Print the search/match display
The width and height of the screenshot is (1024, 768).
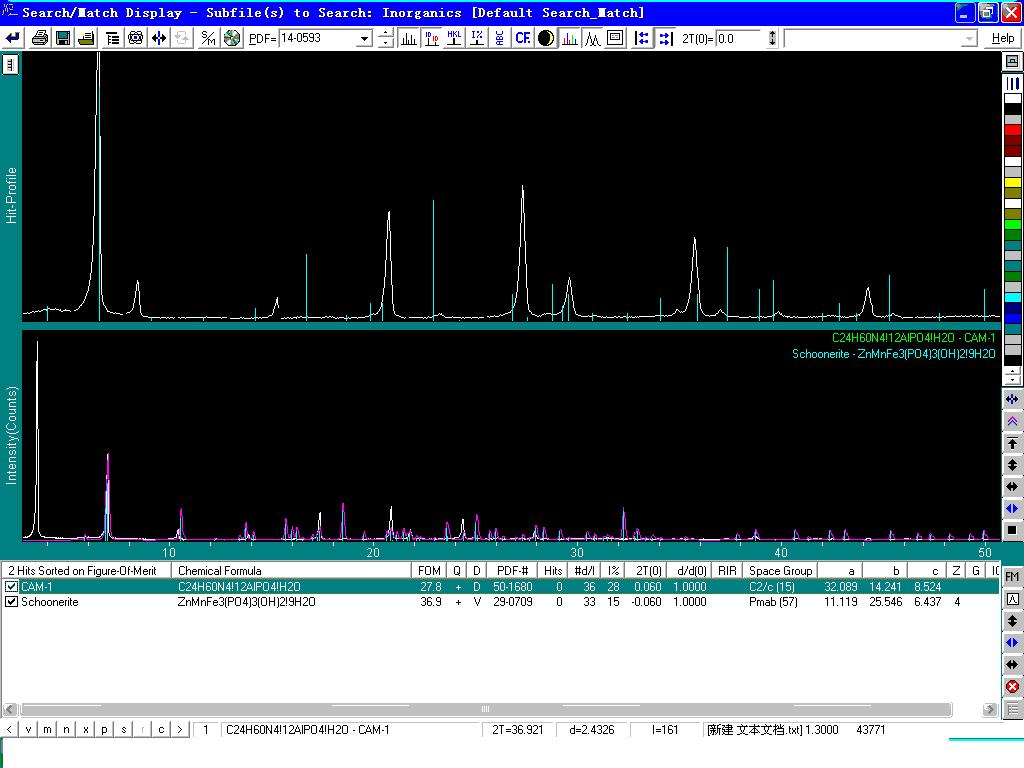(40, 39)
